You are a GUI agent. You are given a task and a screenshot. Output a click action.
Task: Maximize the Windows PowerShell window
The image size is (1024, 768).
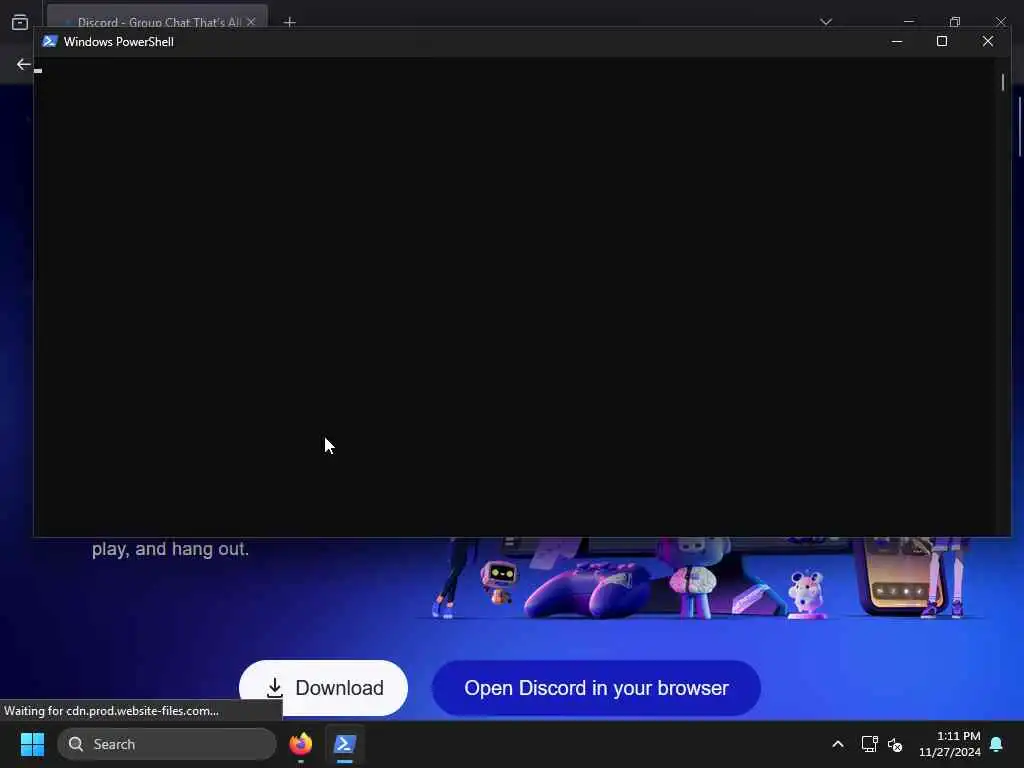[x=942, y=41]
